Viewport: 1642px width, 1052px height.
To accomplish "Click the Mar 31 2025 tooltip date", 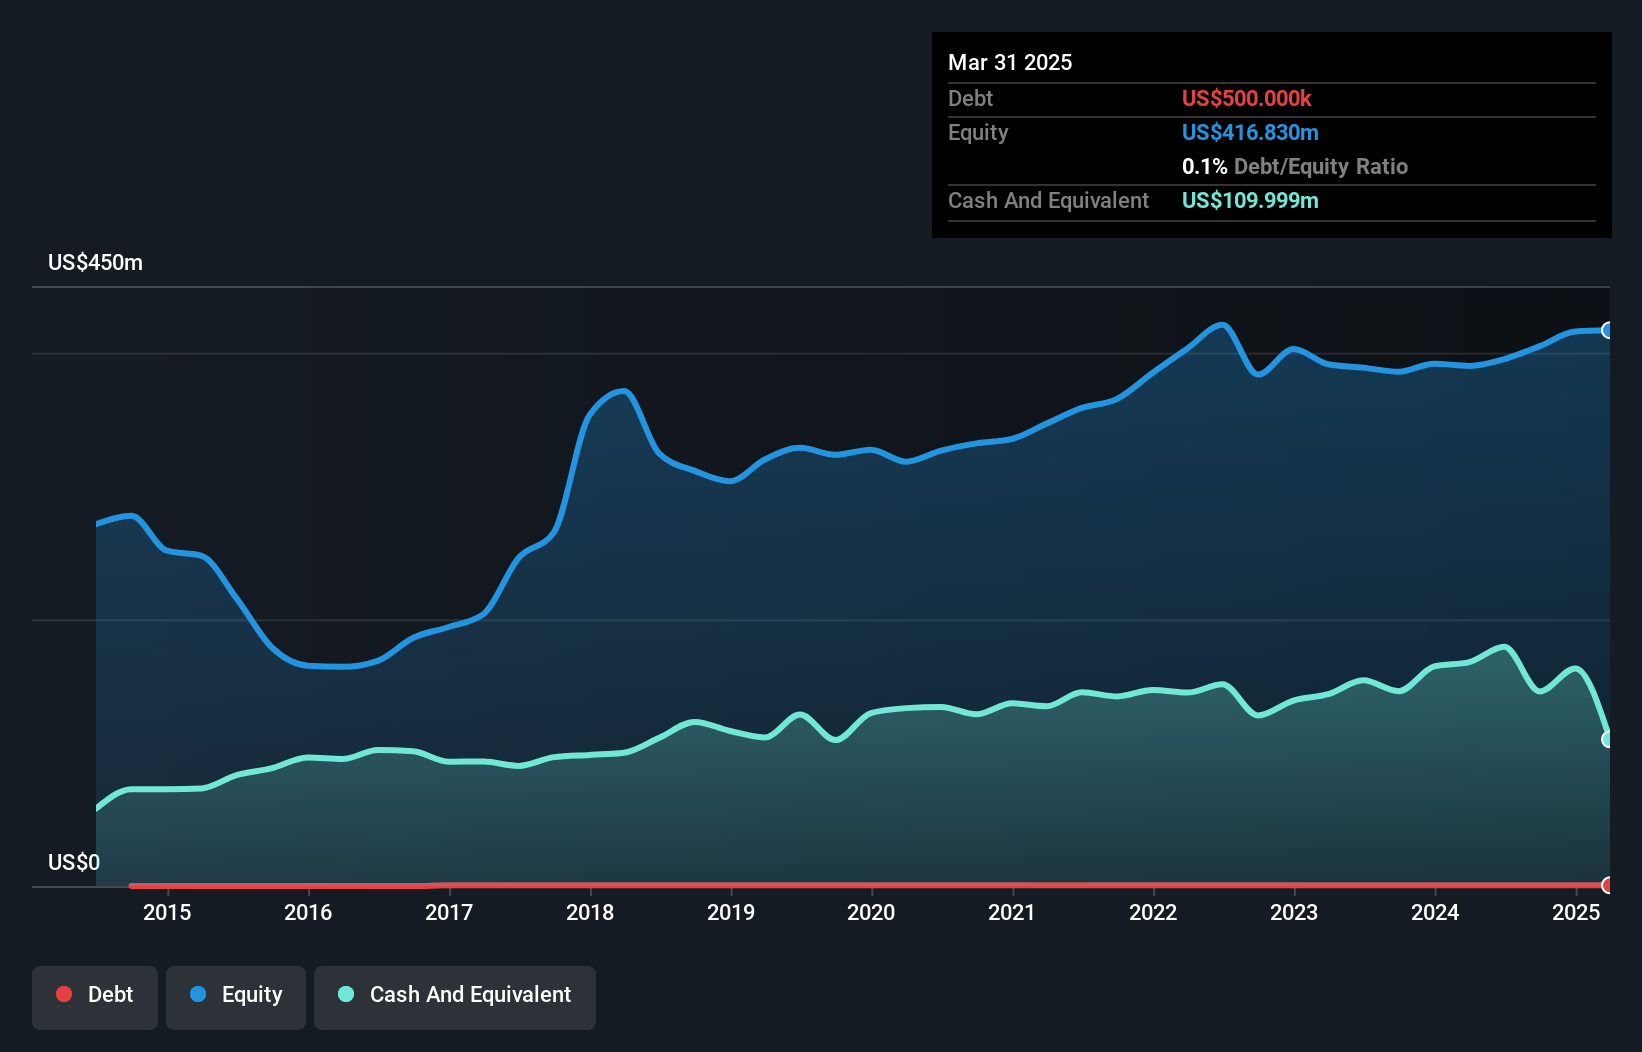I will (x=1010, y=62).
